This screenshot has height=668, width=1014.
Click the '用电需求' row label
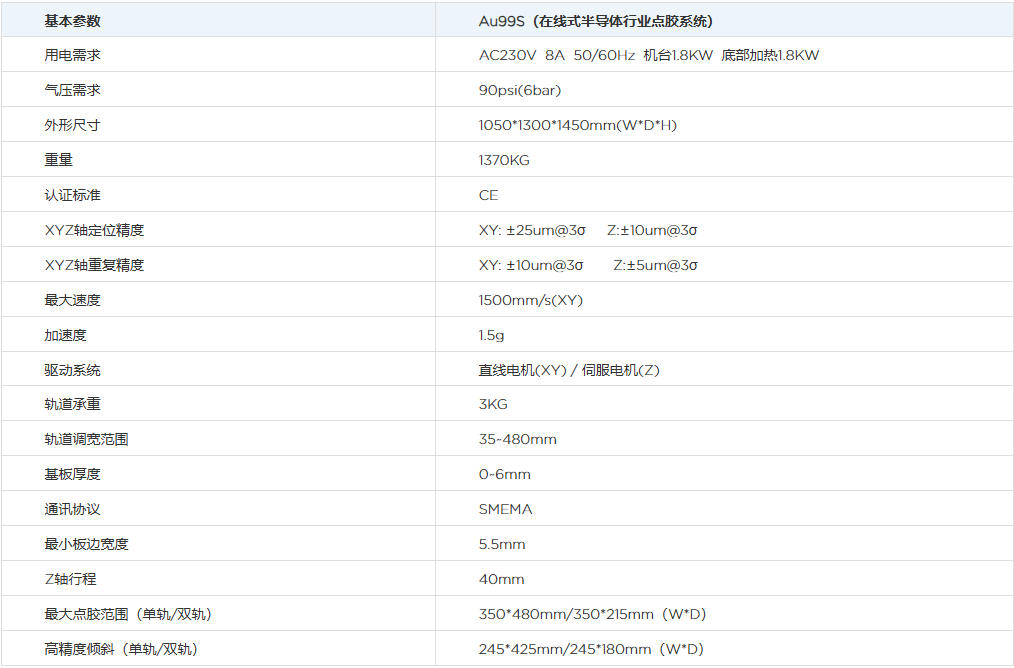click(x=72, y=56)
